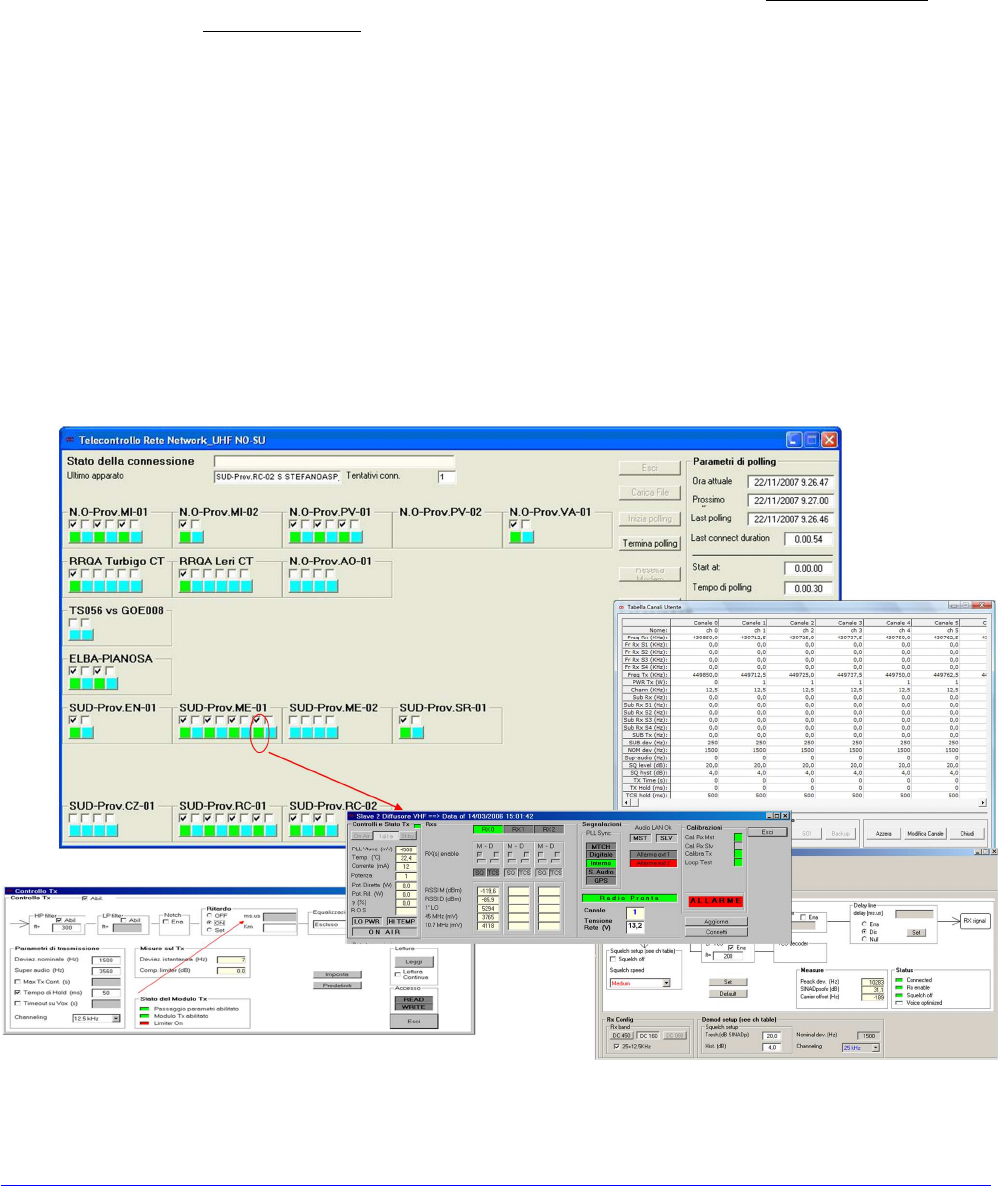Image resolution: width=998 pixels, height=1186 pixels.
Task: Tick first checkbox under SUD-Prov.SR-01
Action: click(404, 720)
